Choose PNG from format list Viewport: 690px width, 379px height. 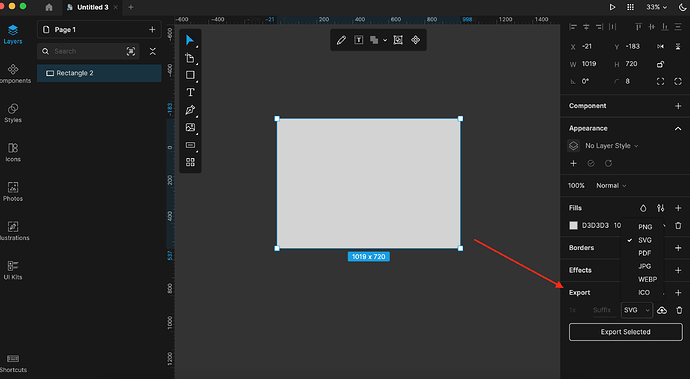(645, 227)
